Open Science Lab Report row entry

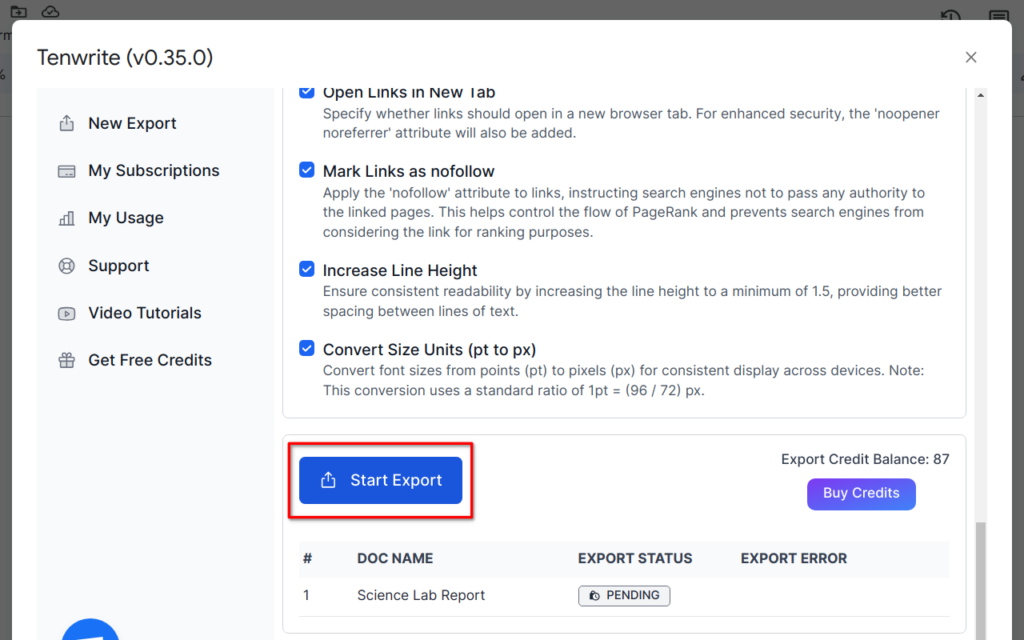pos(420,595)
